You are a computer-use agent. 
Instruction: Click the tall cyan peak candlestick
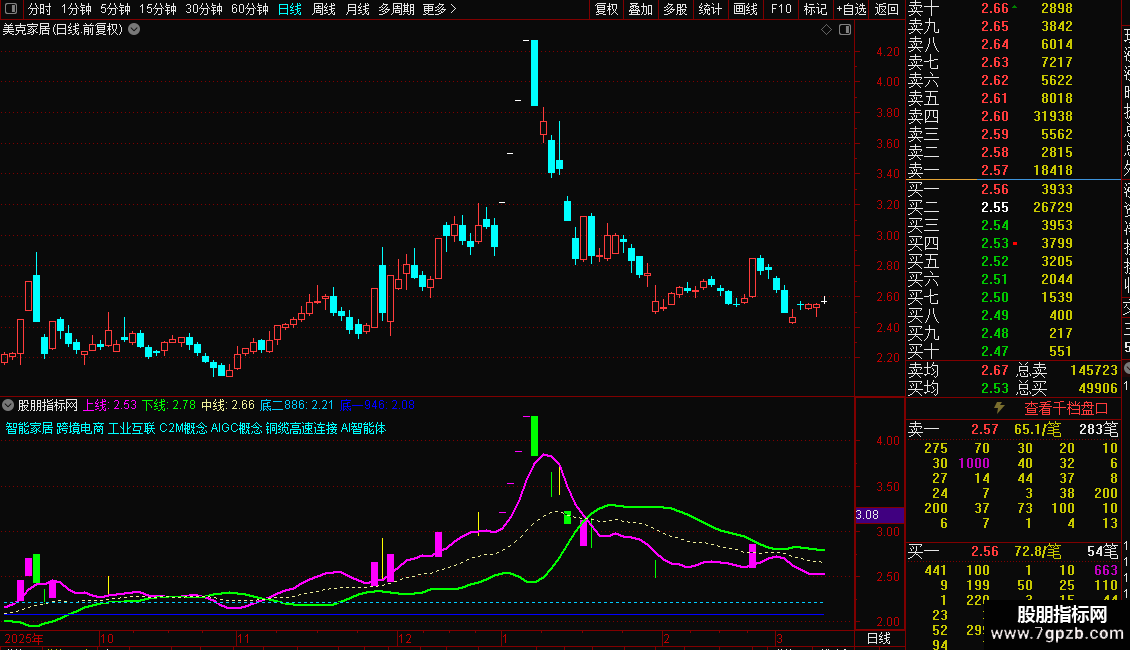point(534,73)
